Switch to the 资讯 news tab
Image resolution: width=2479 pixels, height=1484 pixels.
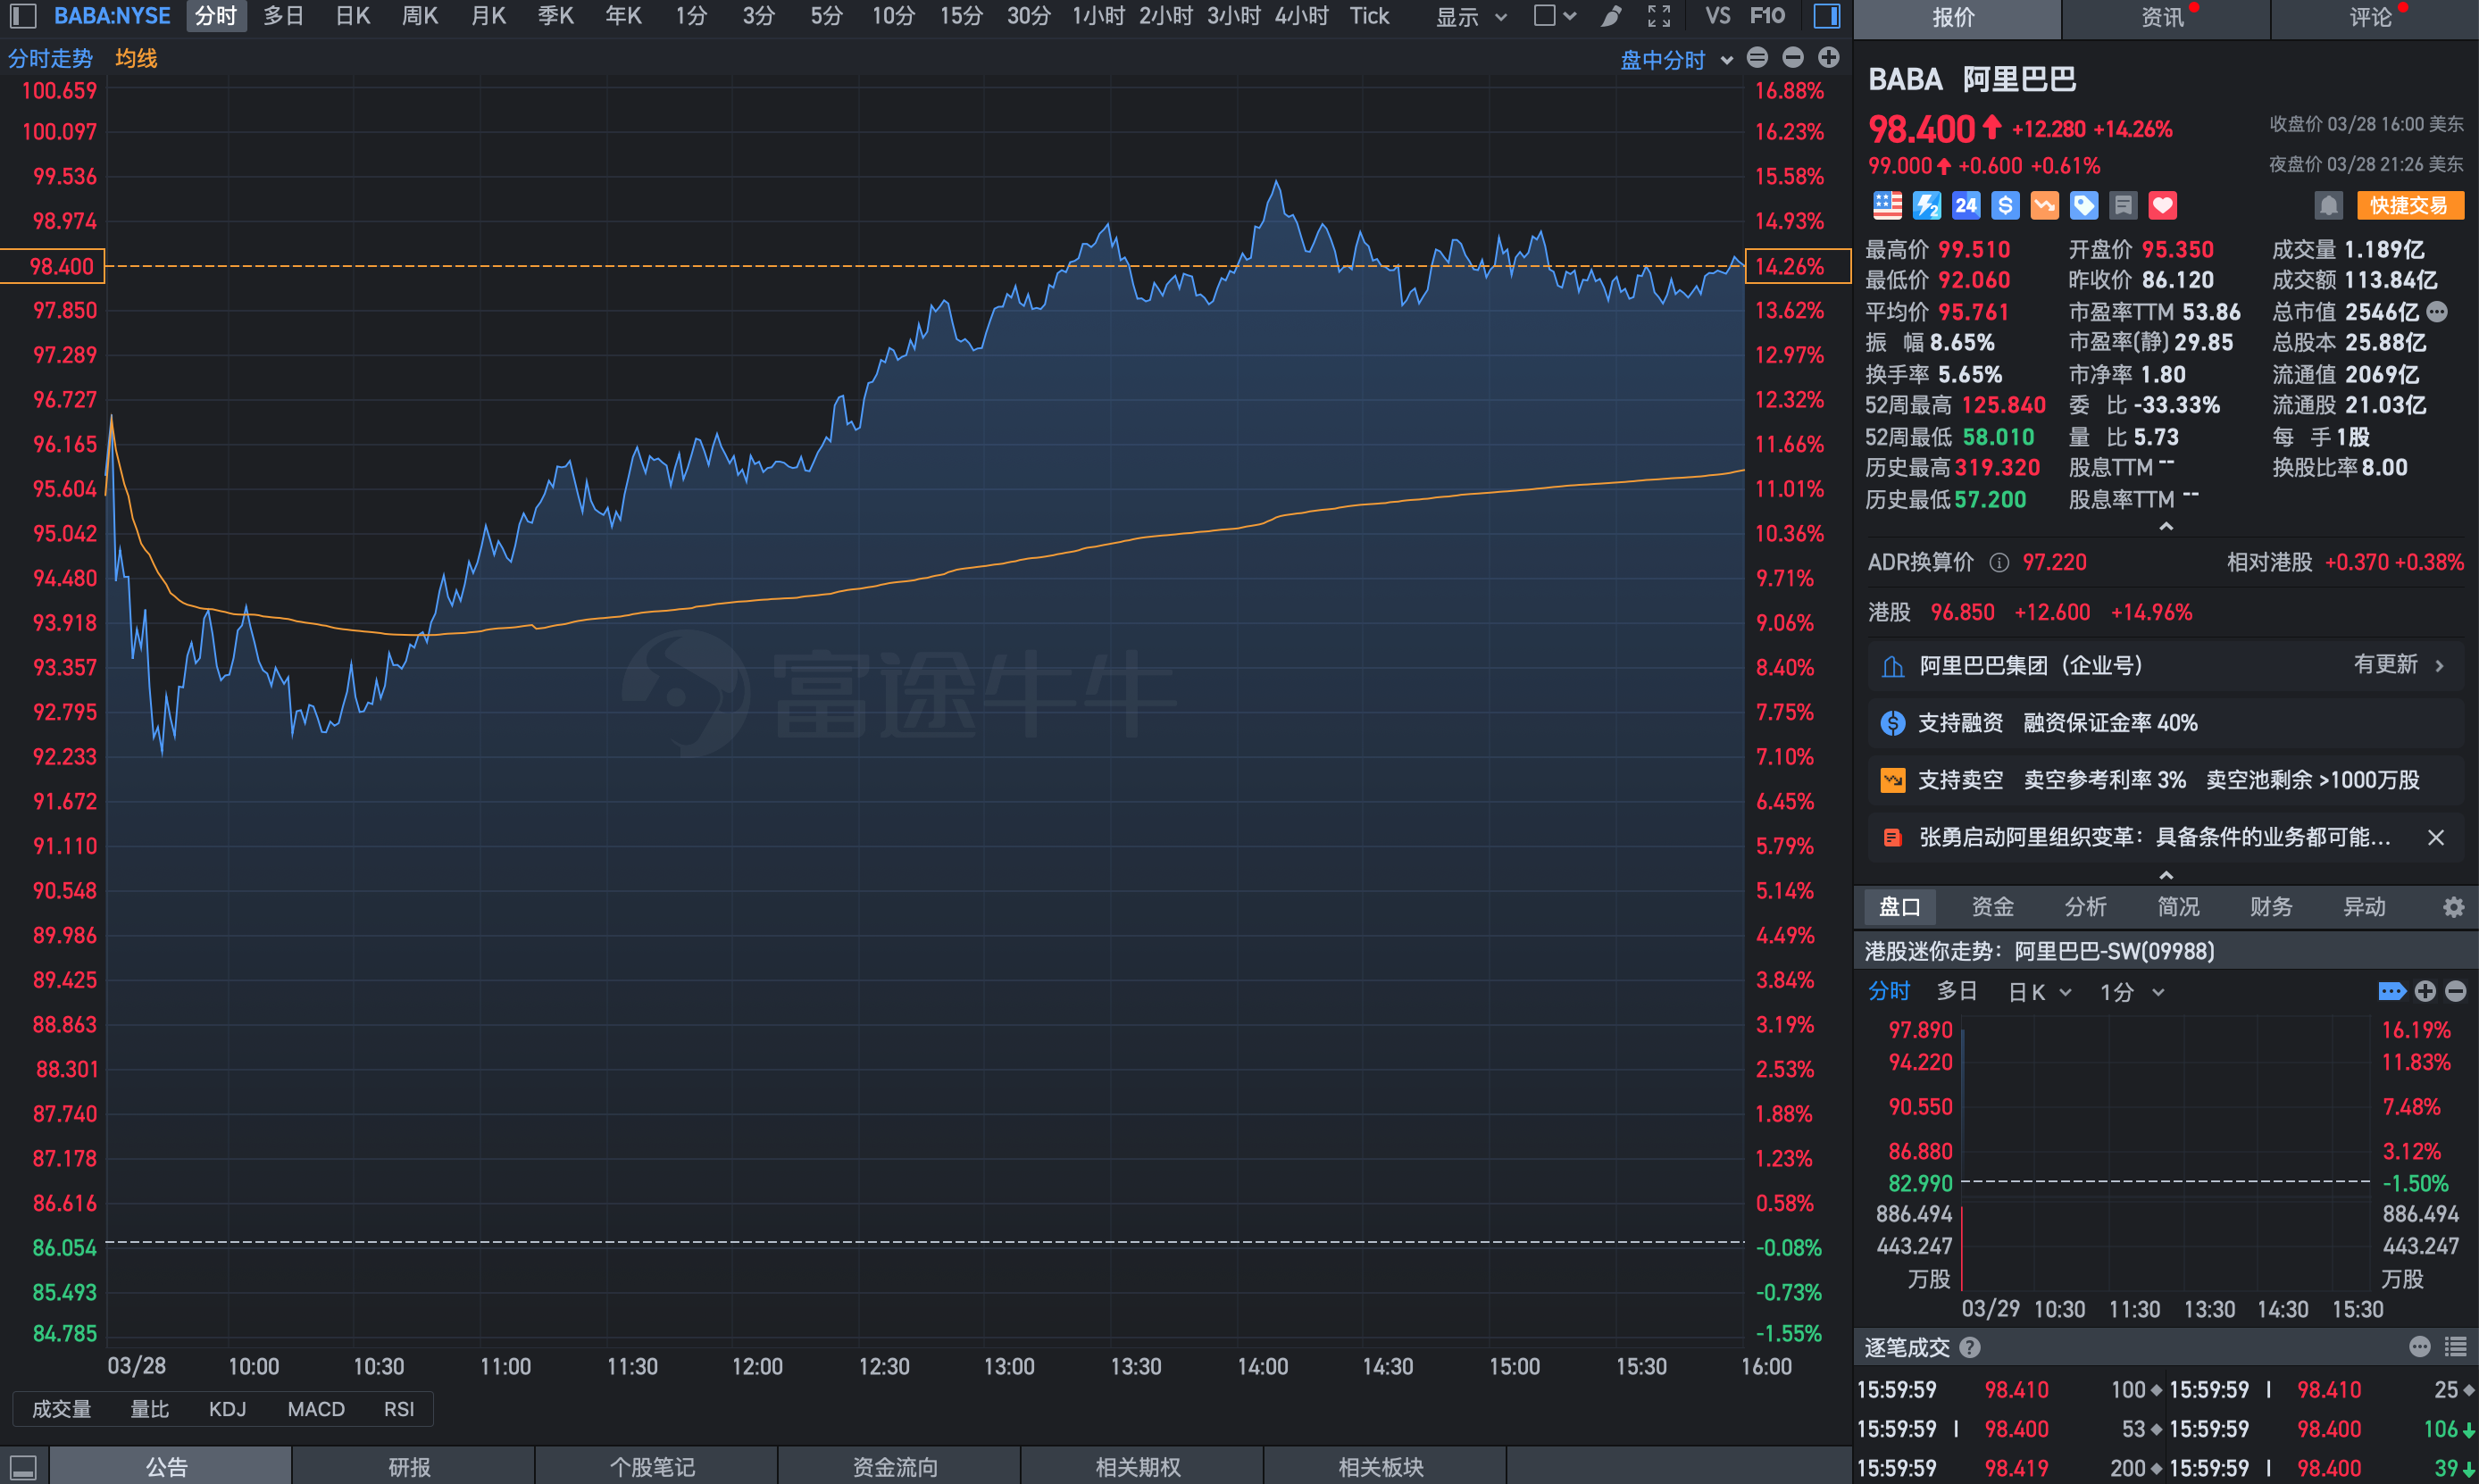click(2163, 18)
